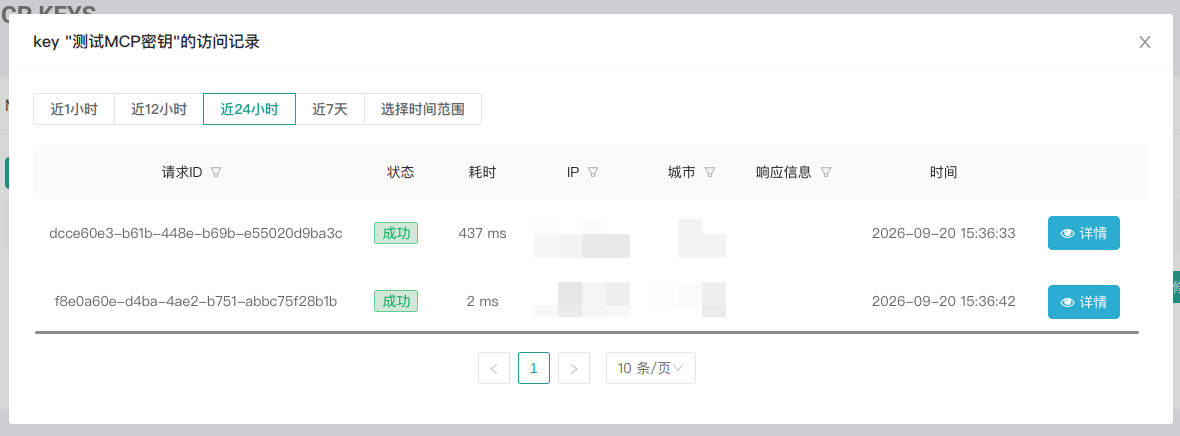Select the 近12小时 time filter
The width and height of the screenshot is (1180, 436).
pos(159,109)
